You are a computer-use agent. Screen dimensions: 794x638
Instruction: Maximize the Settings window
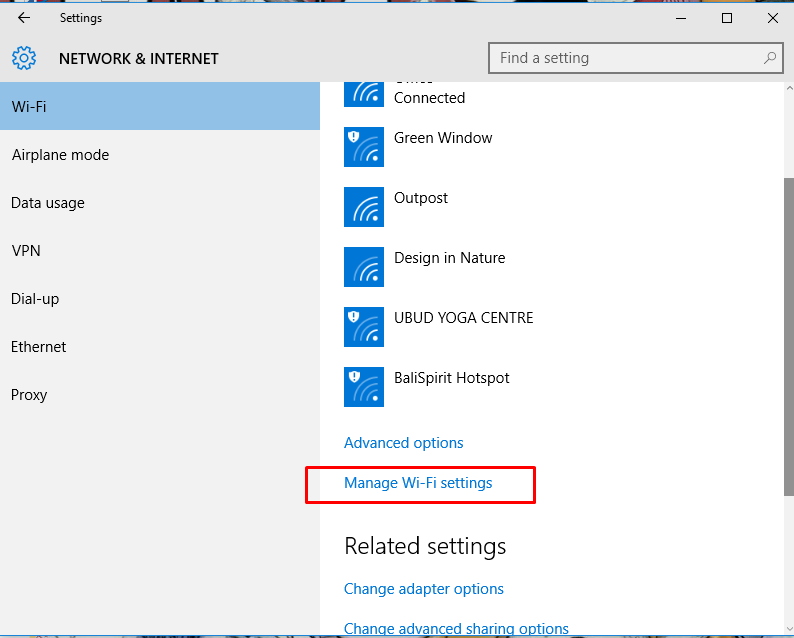tap(727, 18)
